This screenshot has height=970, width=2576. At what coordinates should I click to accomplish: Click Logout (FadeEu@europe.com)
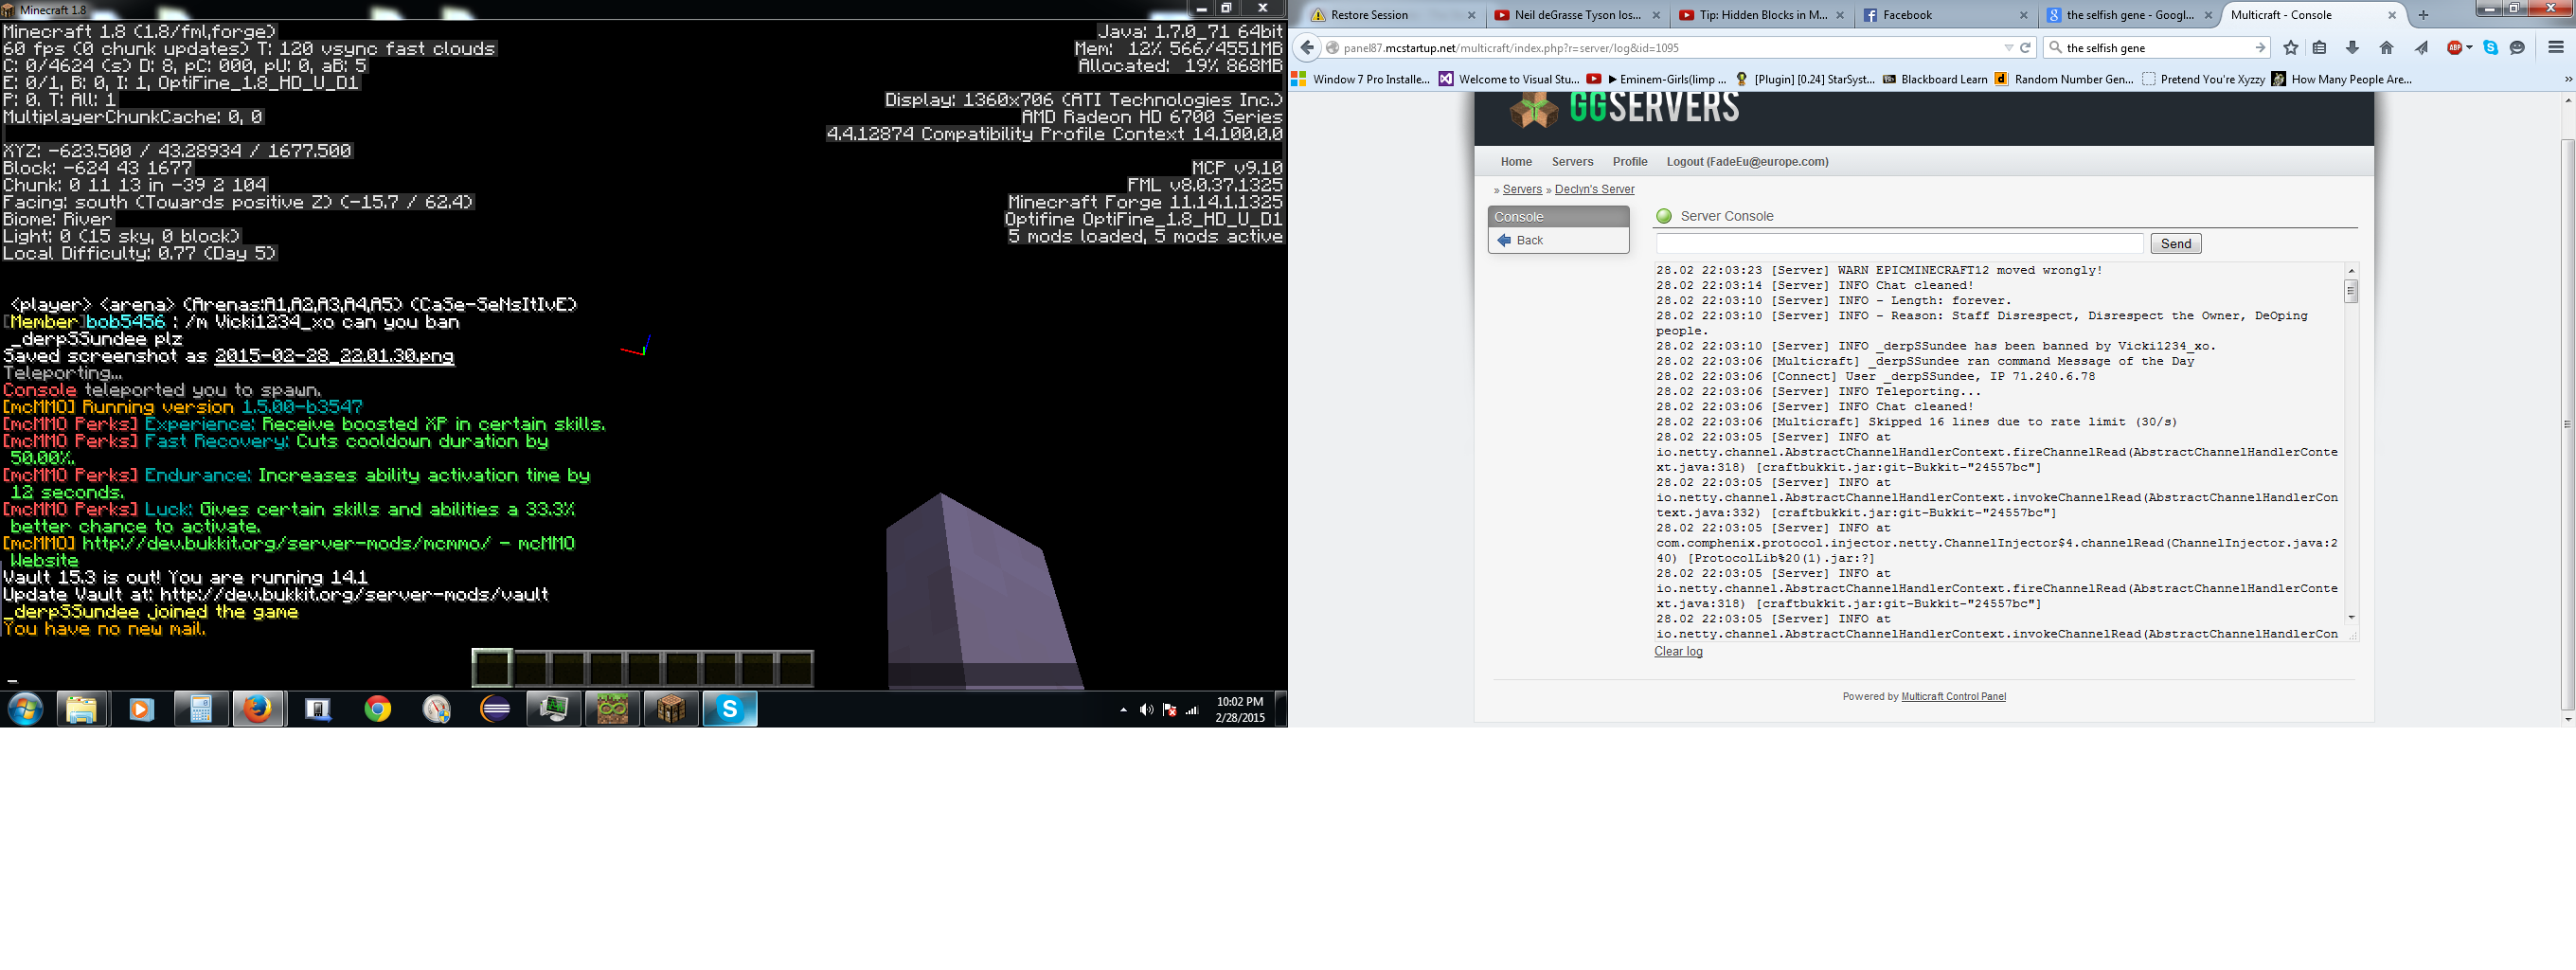point(1747,162)
